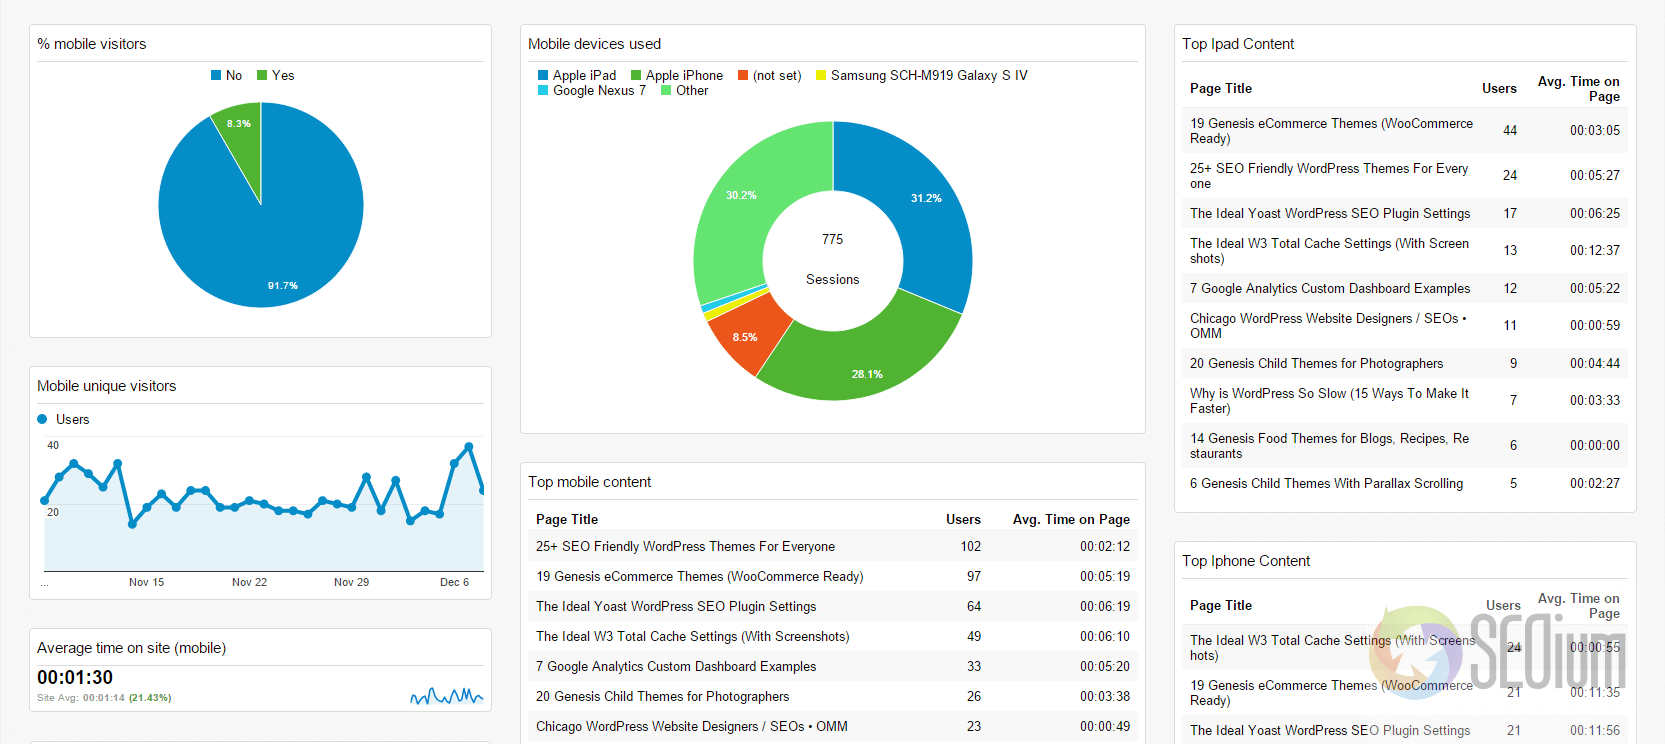Click '14 Genesis Food Themes for Blogs' row

pos(1405,445)
